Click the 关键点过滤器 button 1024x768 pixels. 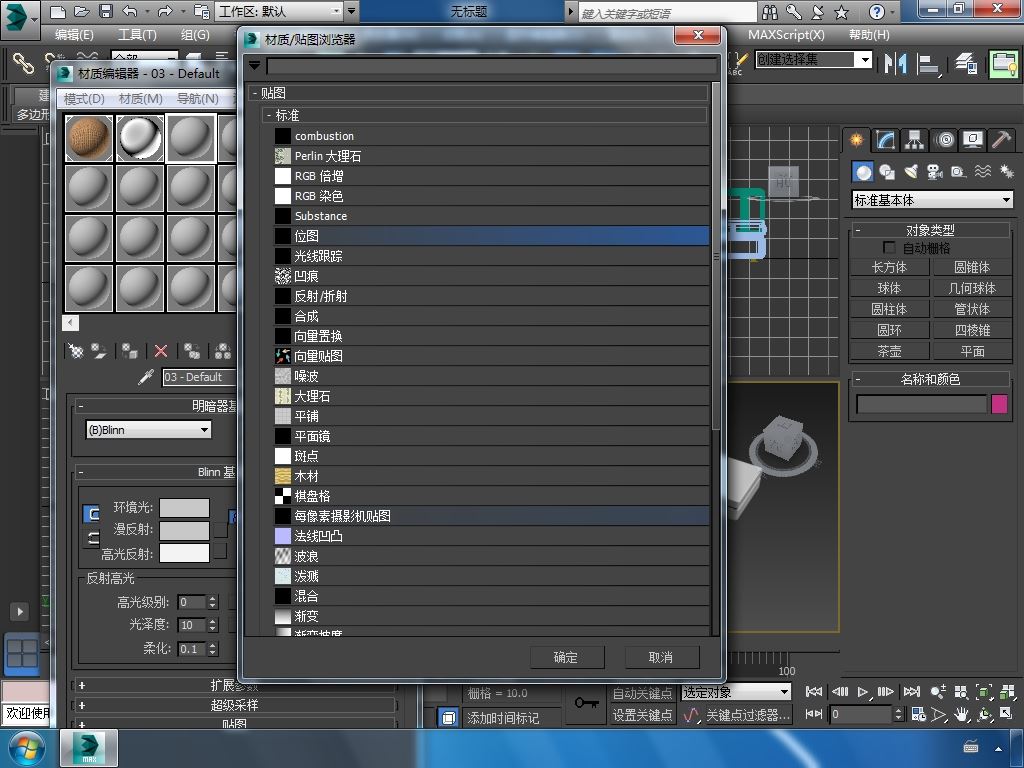point(748,715)
